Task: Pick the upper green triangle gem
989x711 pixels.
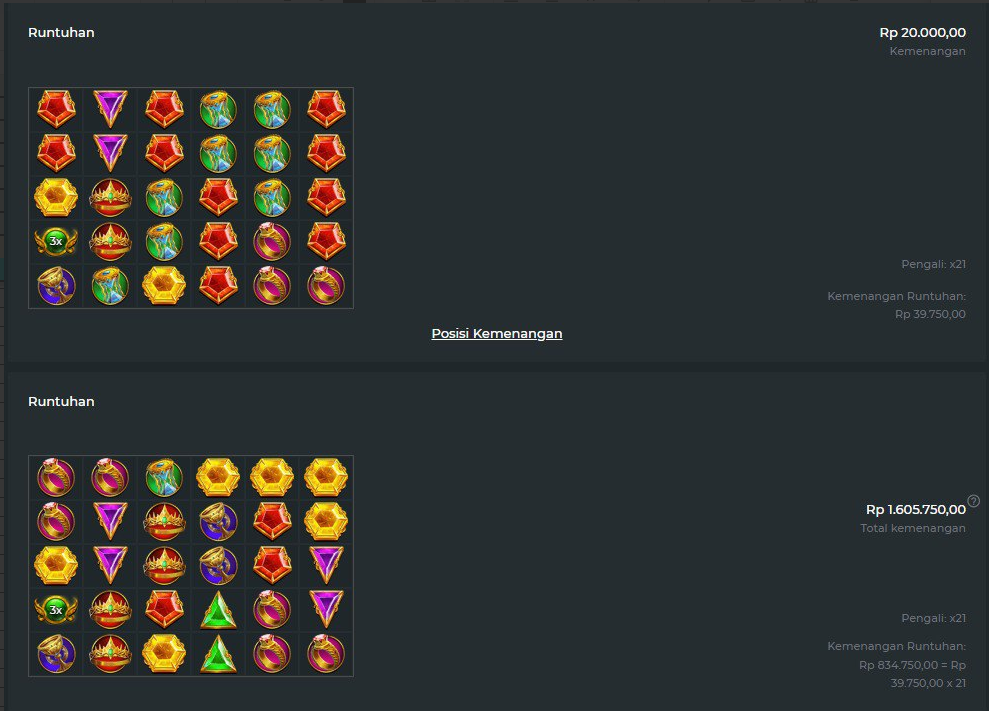Action: click(218, 609)
